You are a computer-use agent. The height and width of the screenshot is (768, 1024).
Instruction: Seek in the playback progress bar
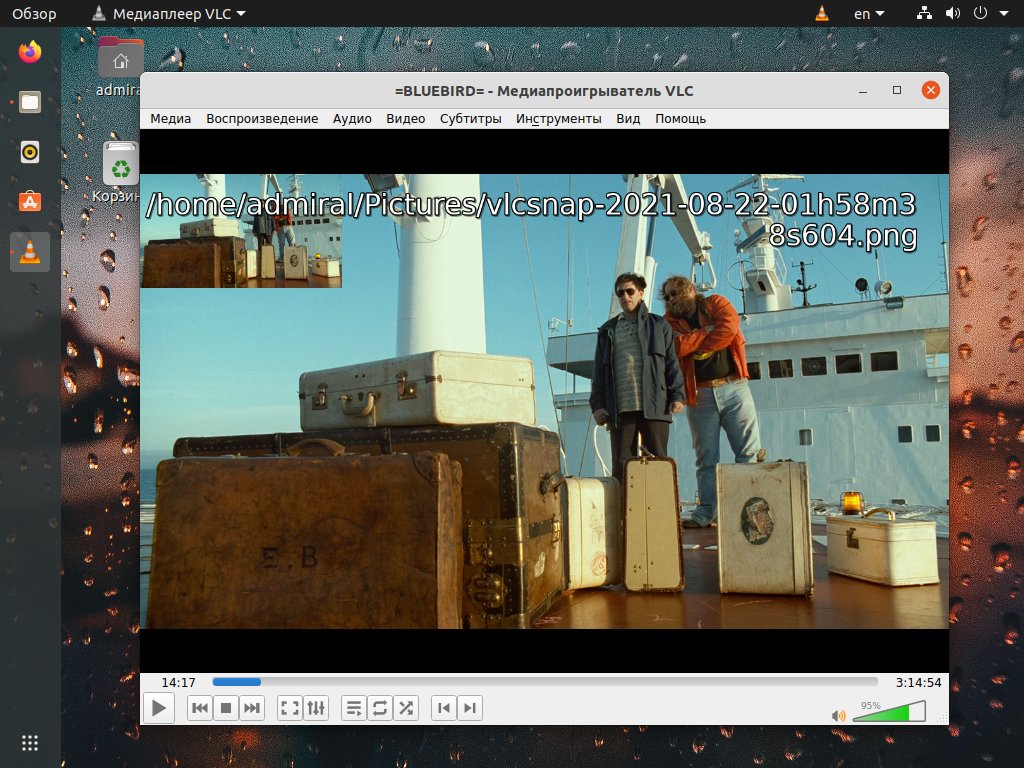545,682
